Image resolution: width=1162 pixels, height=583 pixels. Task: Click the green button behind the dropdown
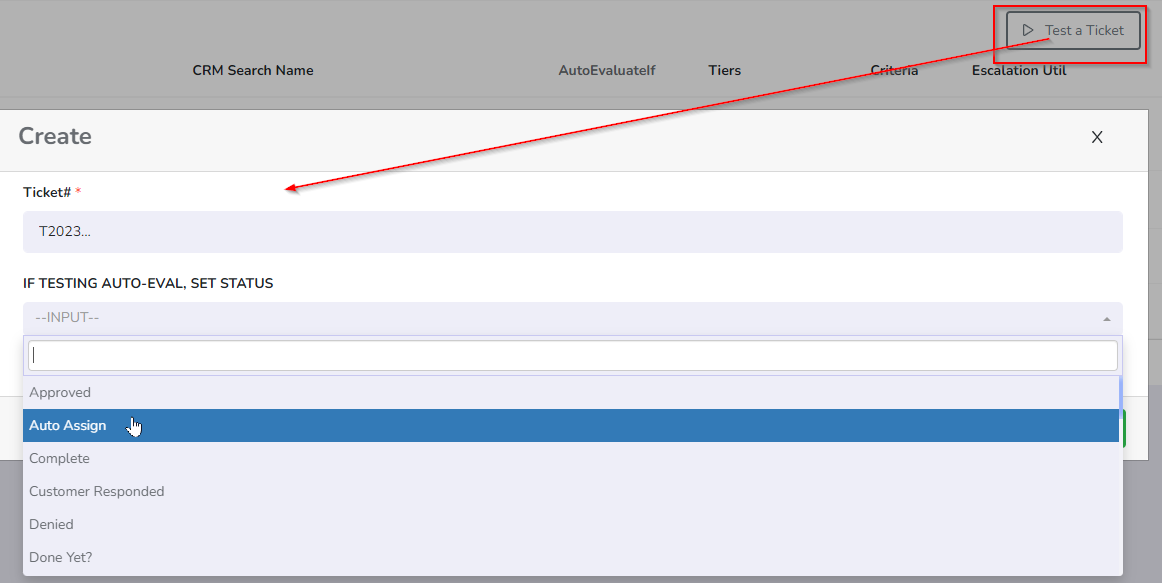click(1125, 428)
